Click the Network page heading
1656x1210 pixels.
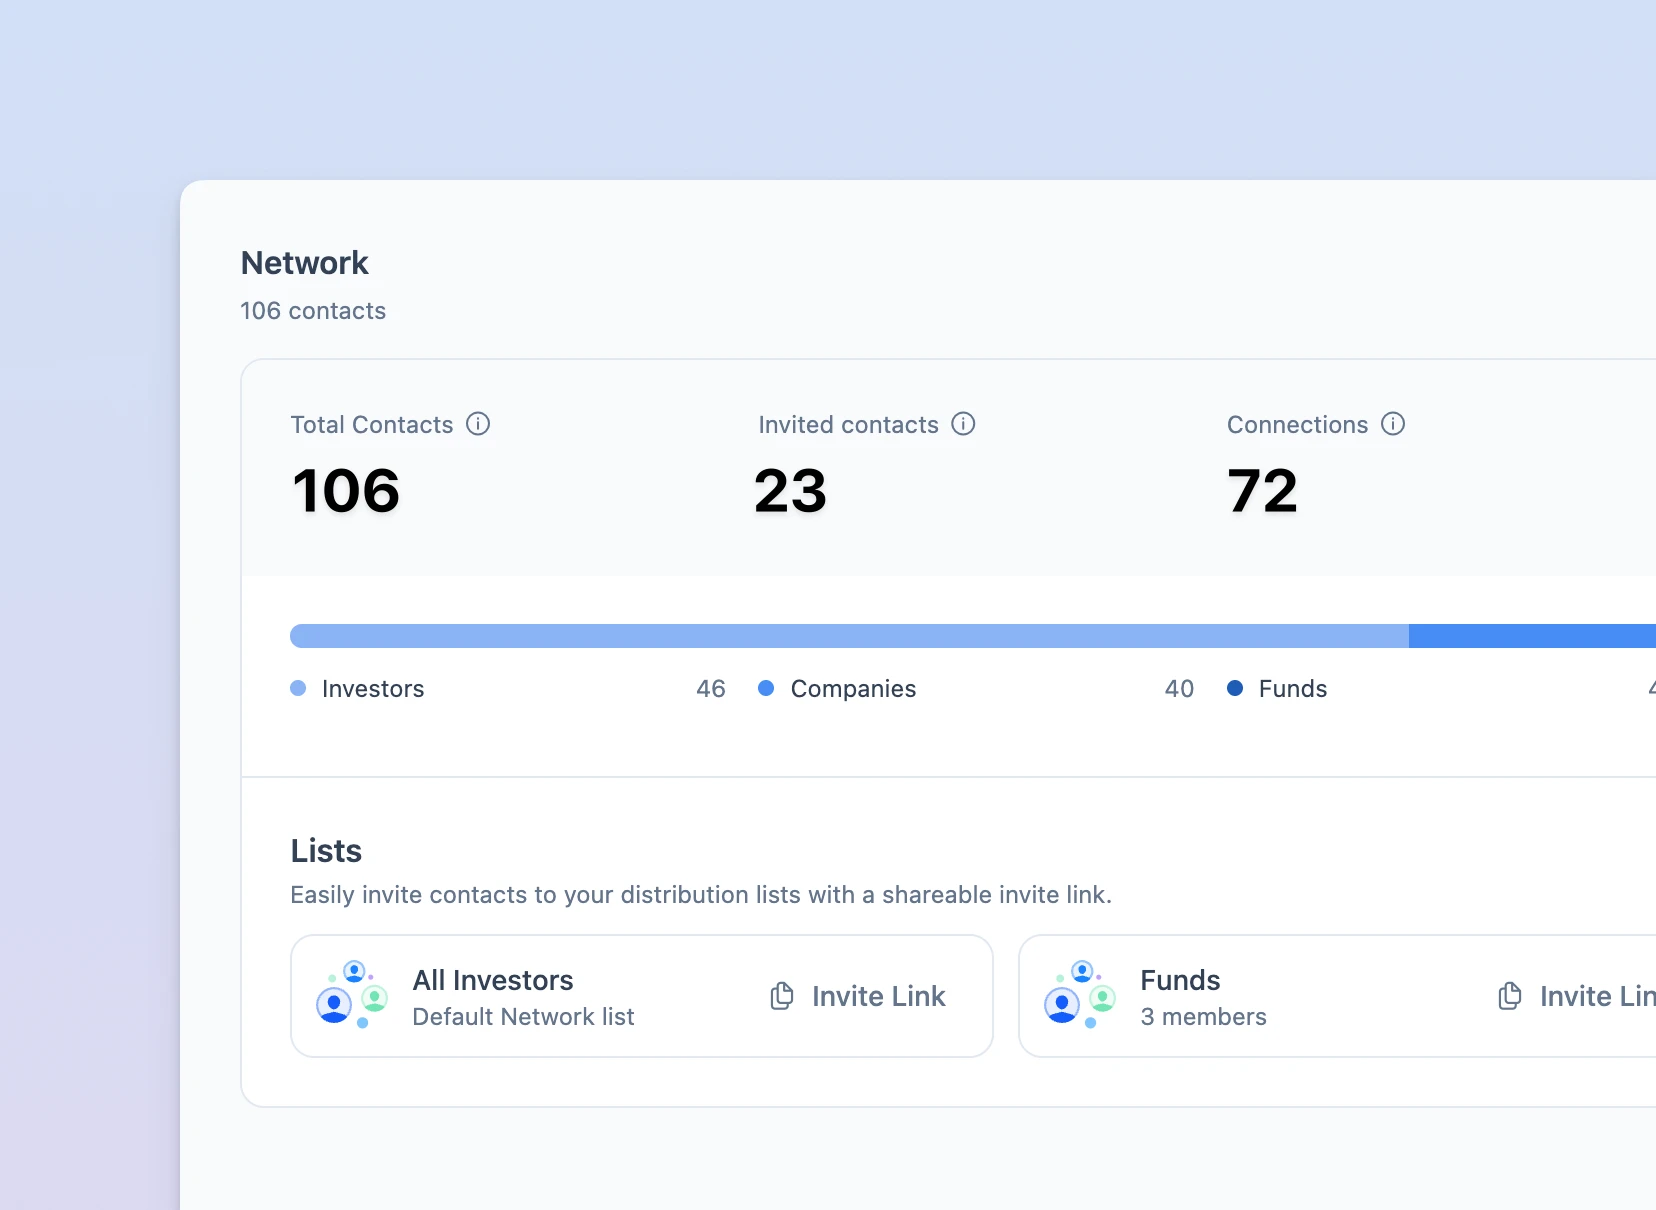coord(305,263)
